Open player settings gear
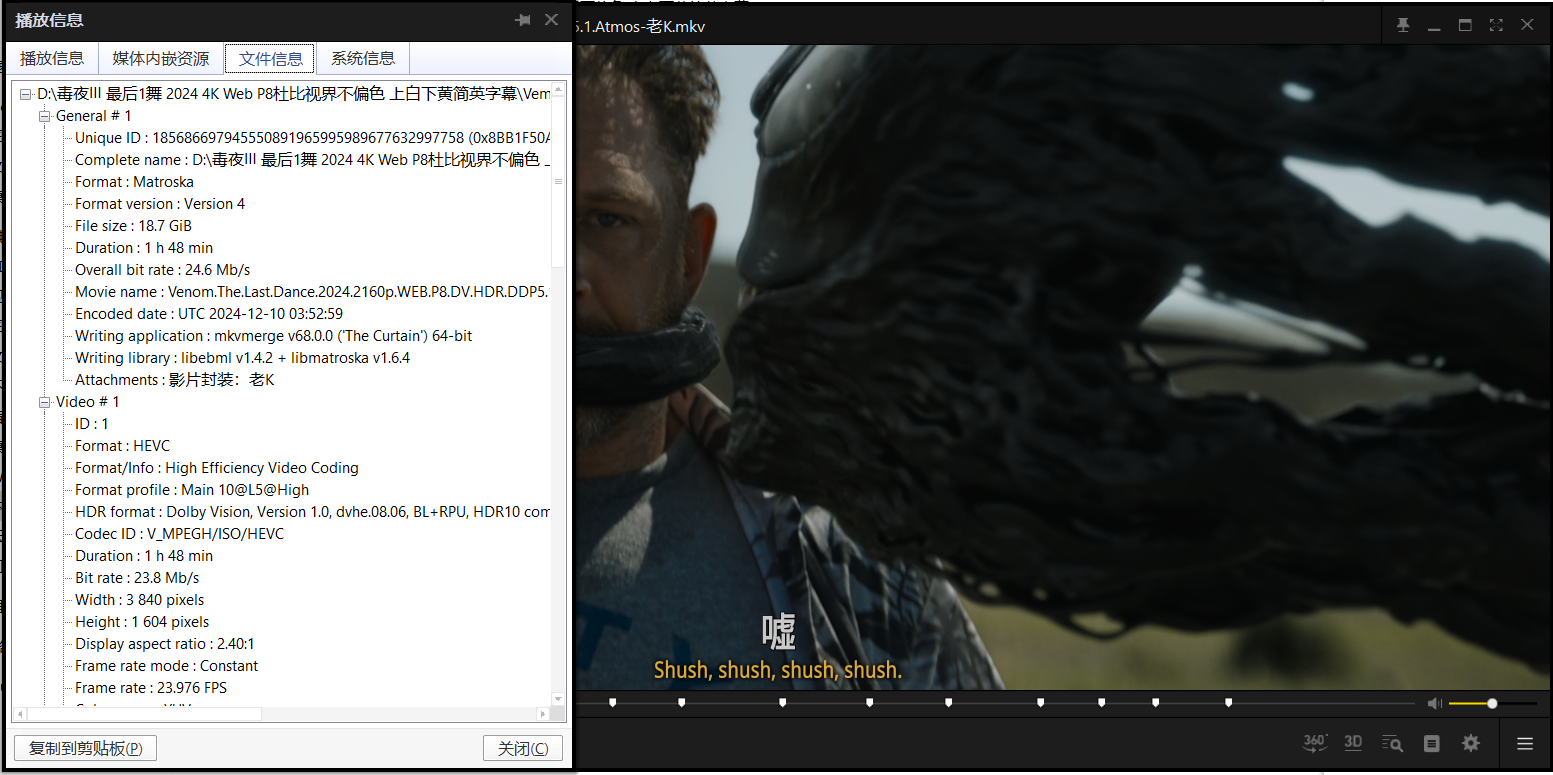The height and width of the screenshot is (775, 1553). [x=1470, y=743]
